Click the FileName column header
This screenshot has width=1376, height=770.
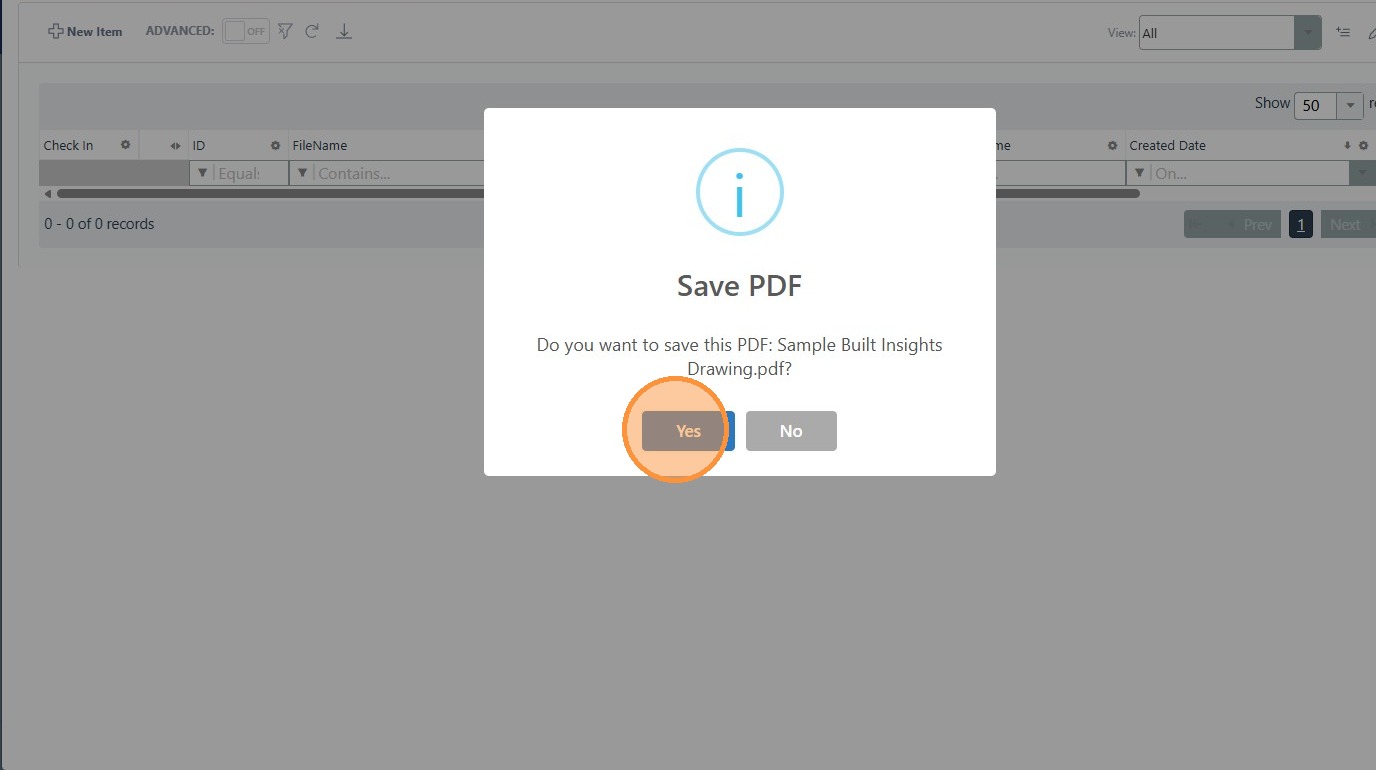point(320,145)
